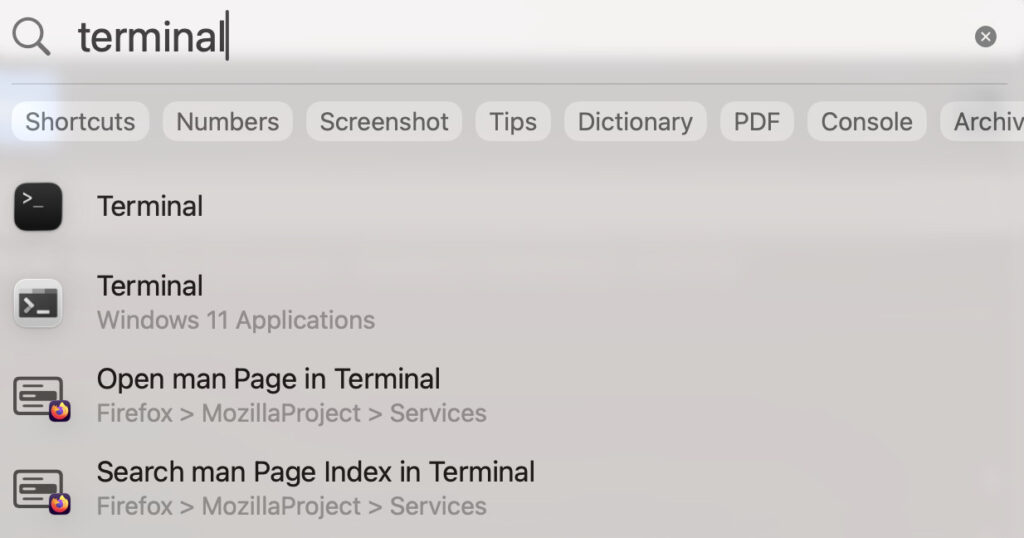The width and height of the screenshot is (1024, 538).
Task: Click the magnifying glass search icon
Action: 31,37
